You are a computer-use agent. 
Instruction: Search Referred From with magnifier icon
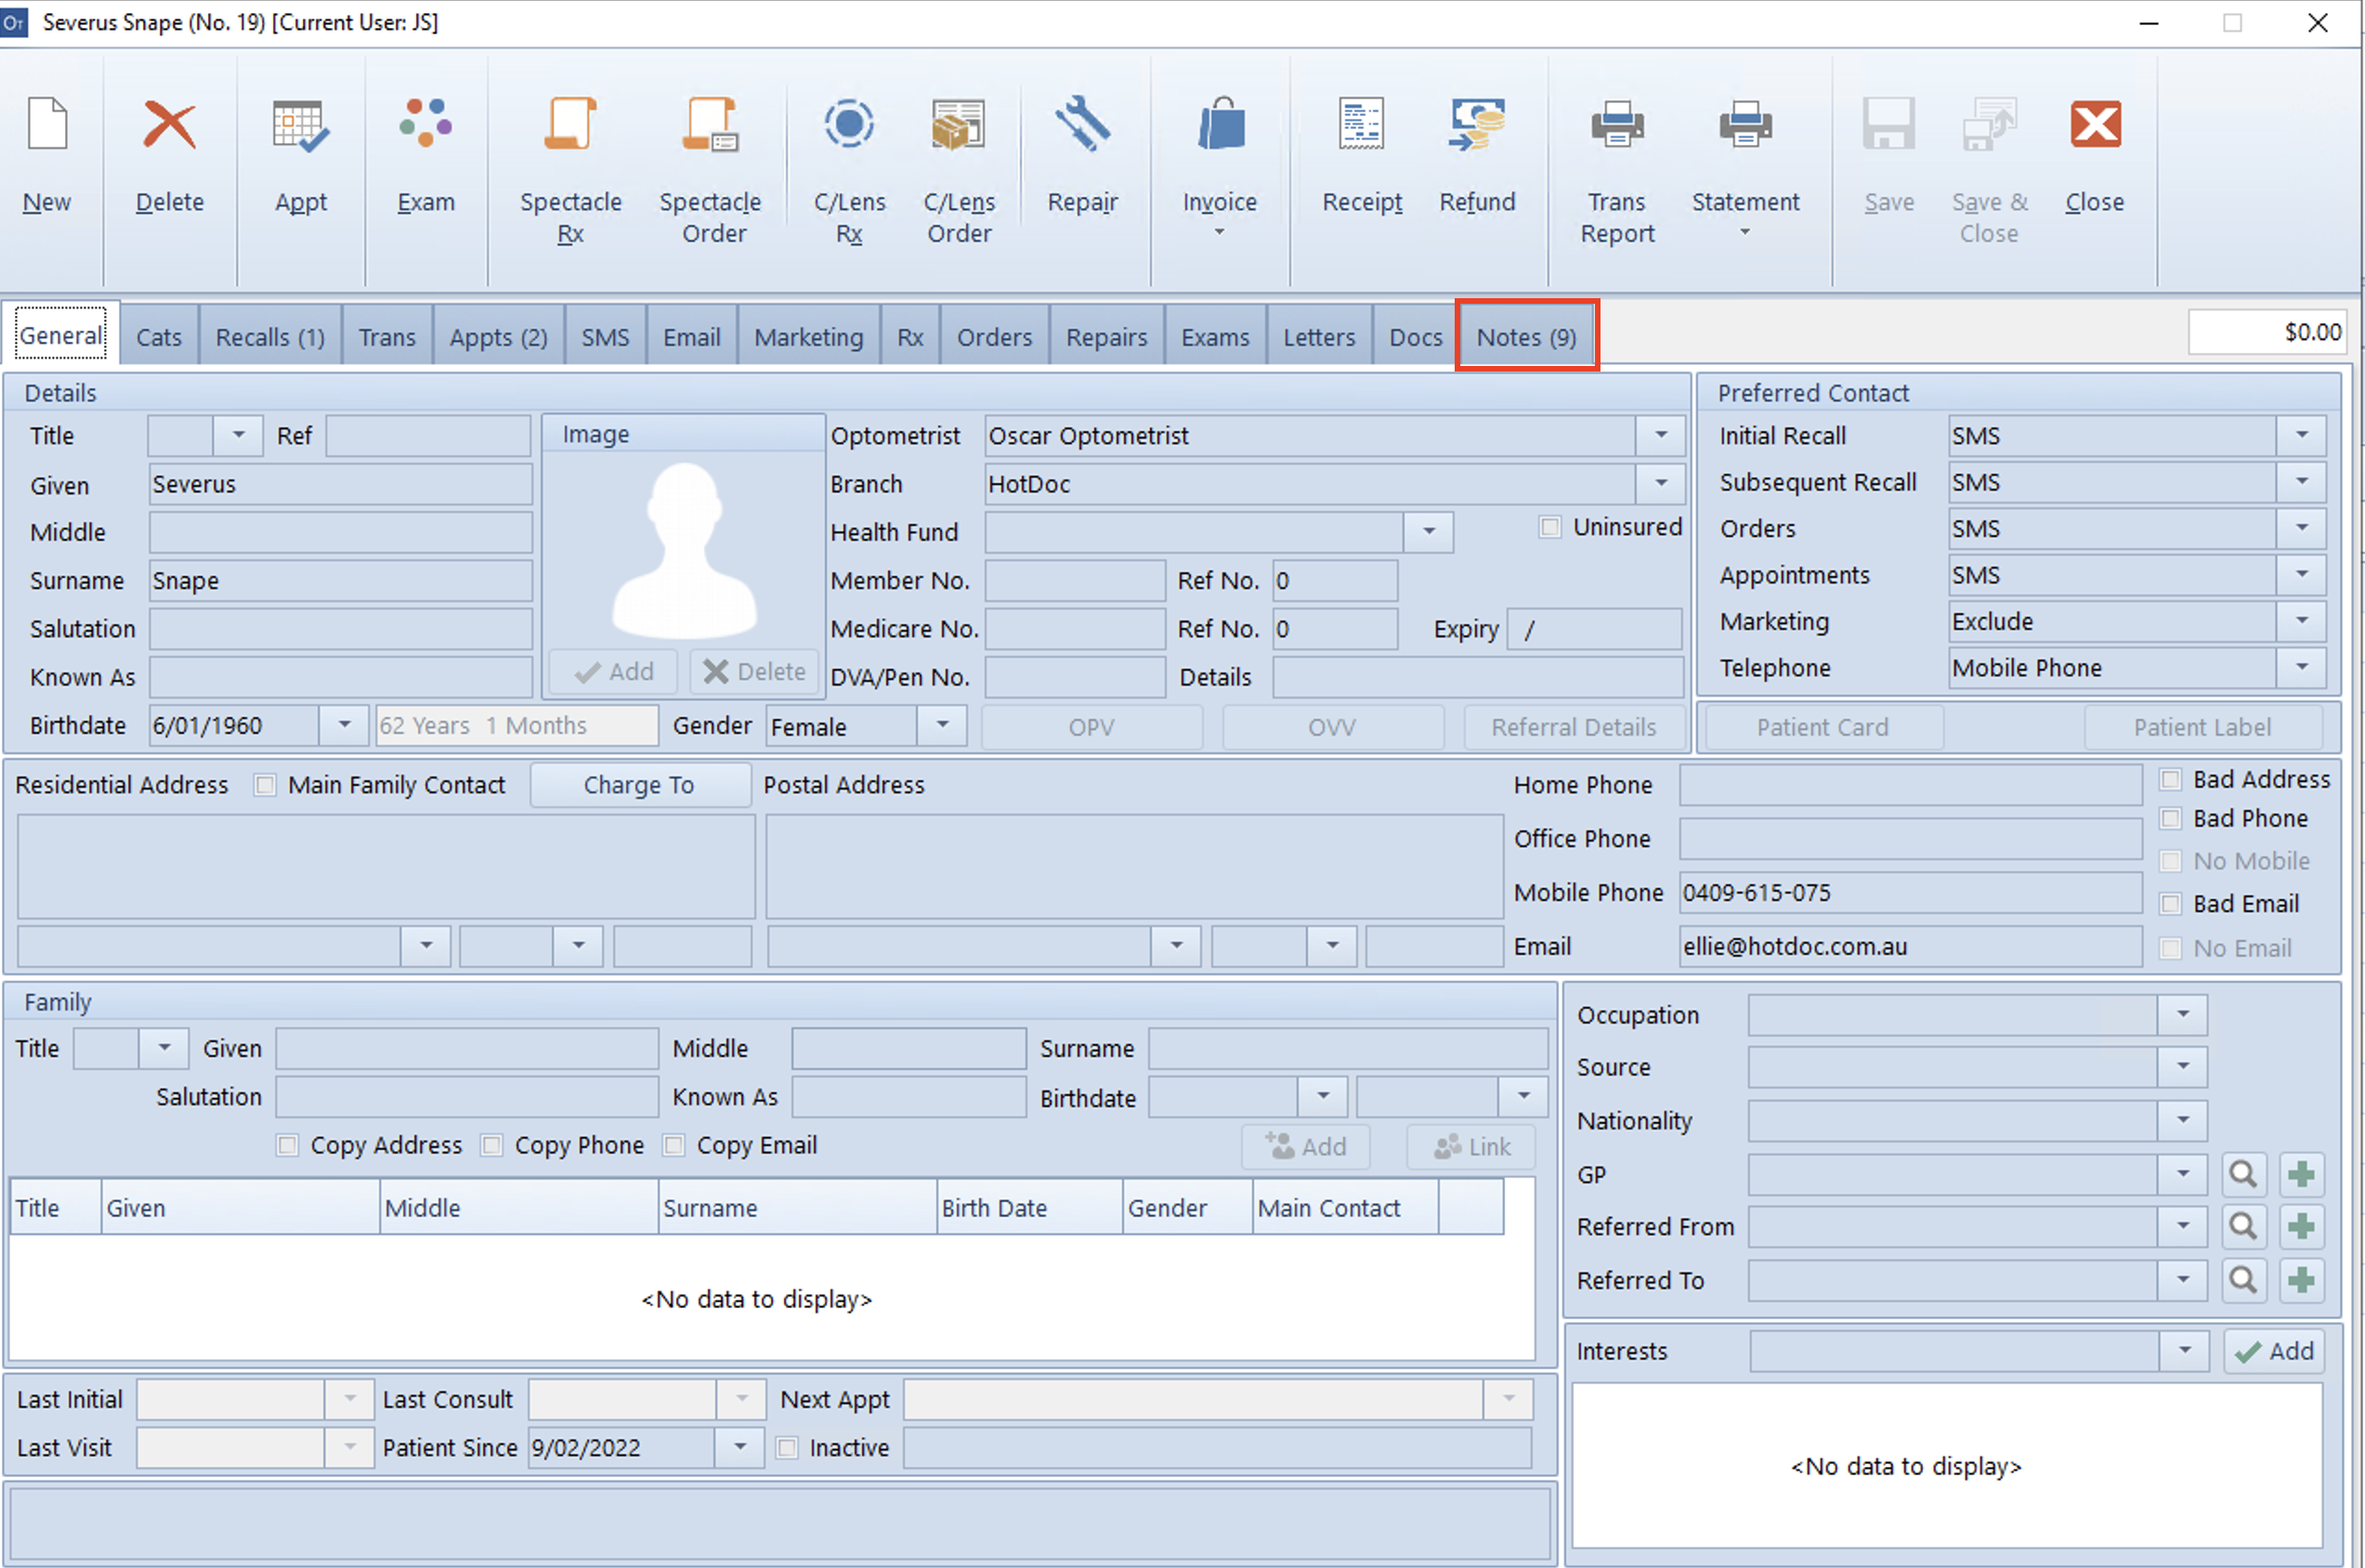click(x=2243, y=1226)
